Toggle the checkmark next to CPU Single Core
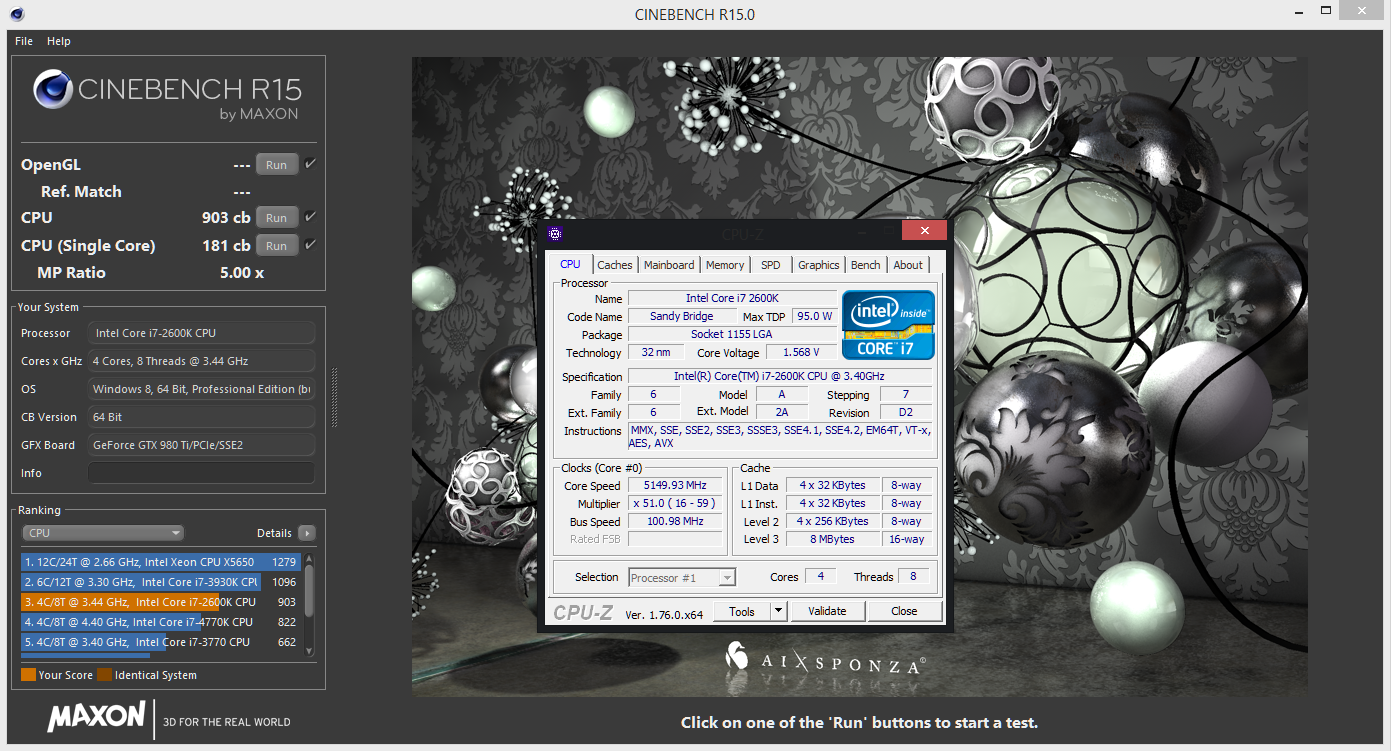Screen dimensions: 1391x751 [308, 244]
